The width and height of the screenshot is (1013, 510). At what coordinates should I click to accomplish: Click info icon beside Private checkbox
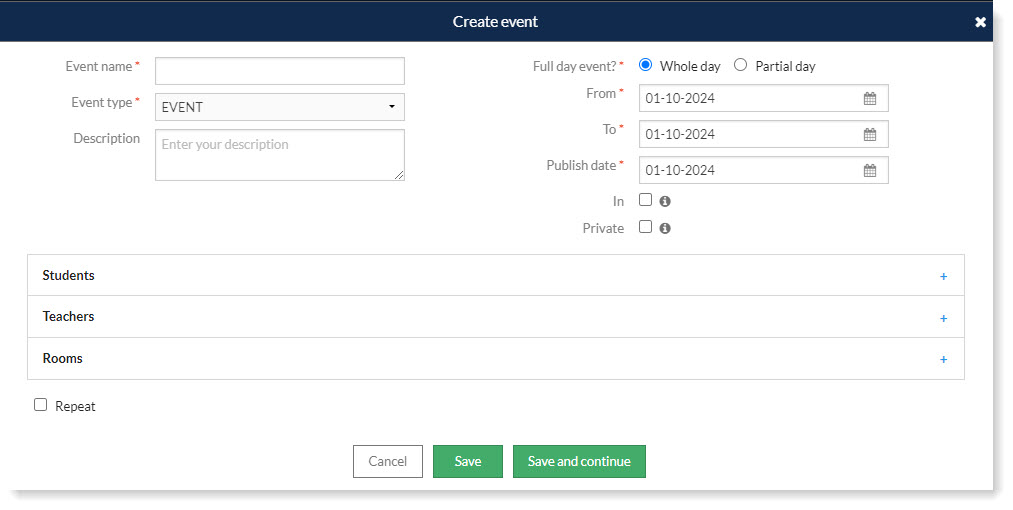point(665,228)
